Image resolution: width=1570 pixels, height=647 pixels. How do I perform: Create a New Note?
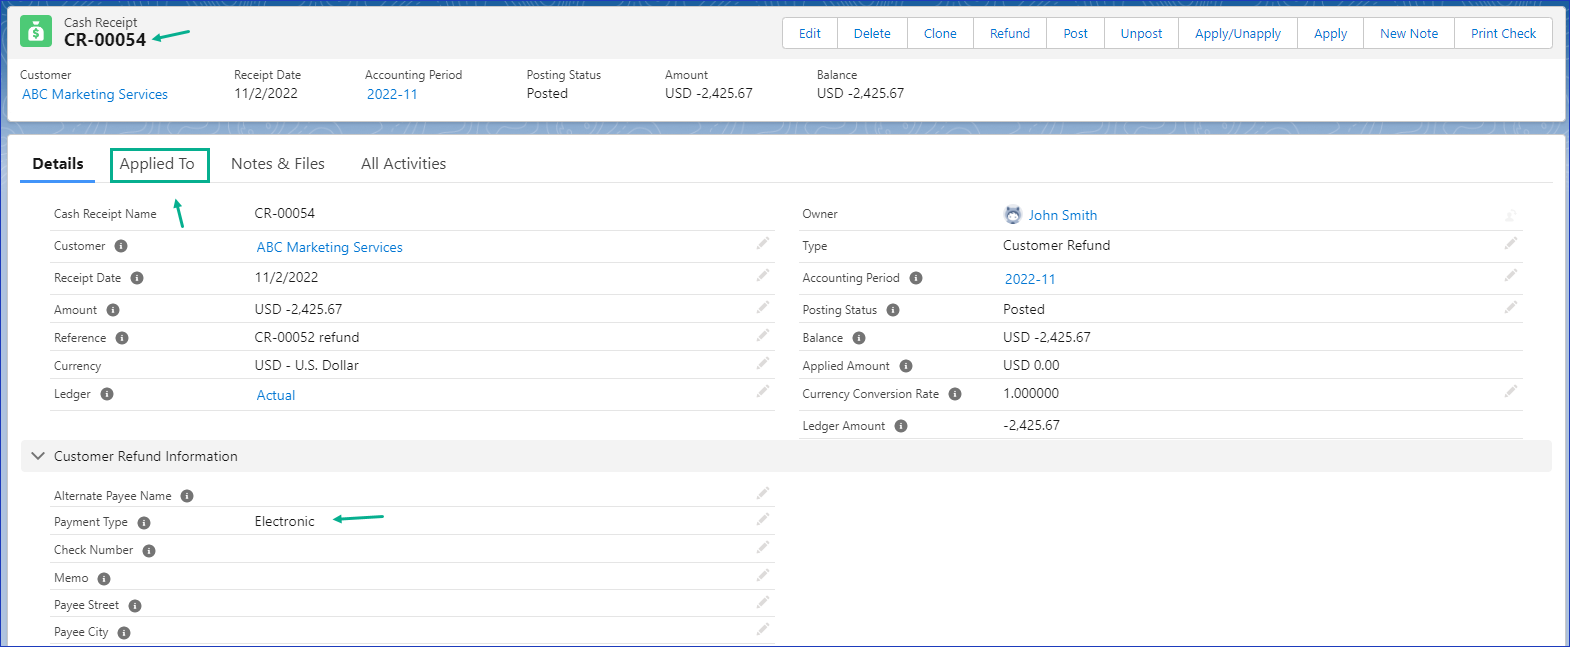[1409, 33]
